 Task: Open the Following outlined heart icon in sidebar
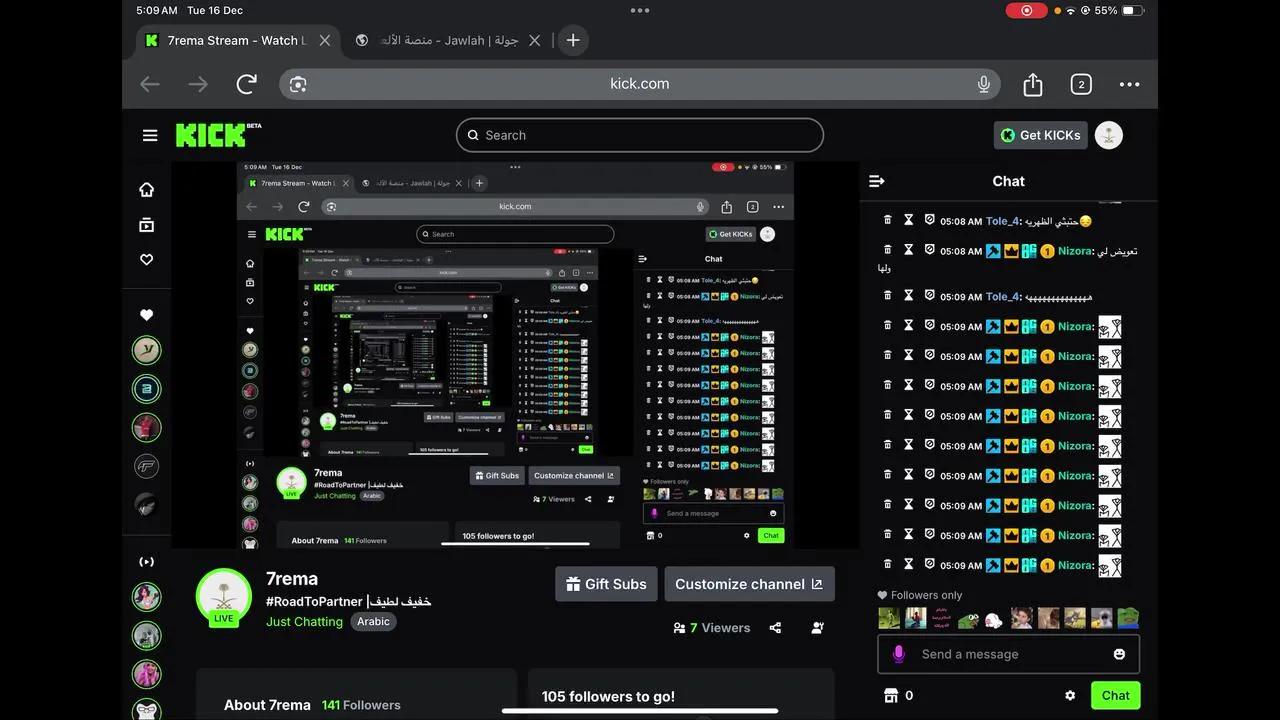point(147,260)
